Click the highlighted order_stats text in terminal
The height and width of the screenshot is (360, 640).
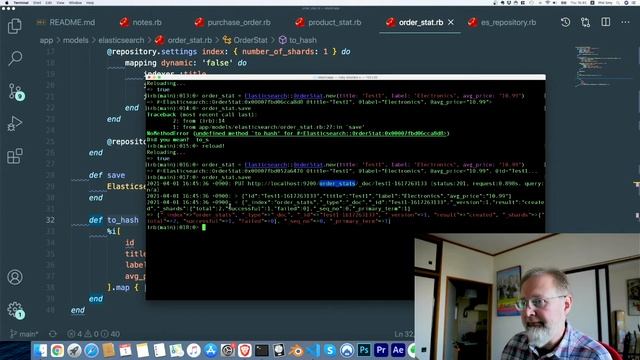(338, 184)
